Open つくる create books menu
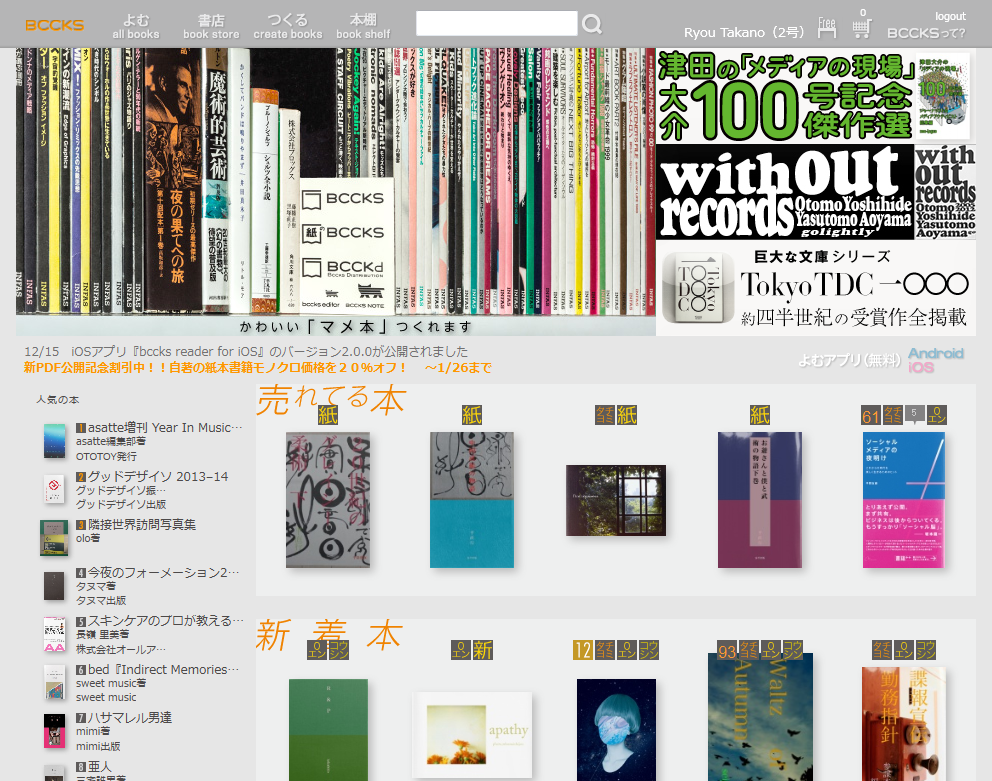992x781 pixels. pyautogui.click(x=288, y=27)
